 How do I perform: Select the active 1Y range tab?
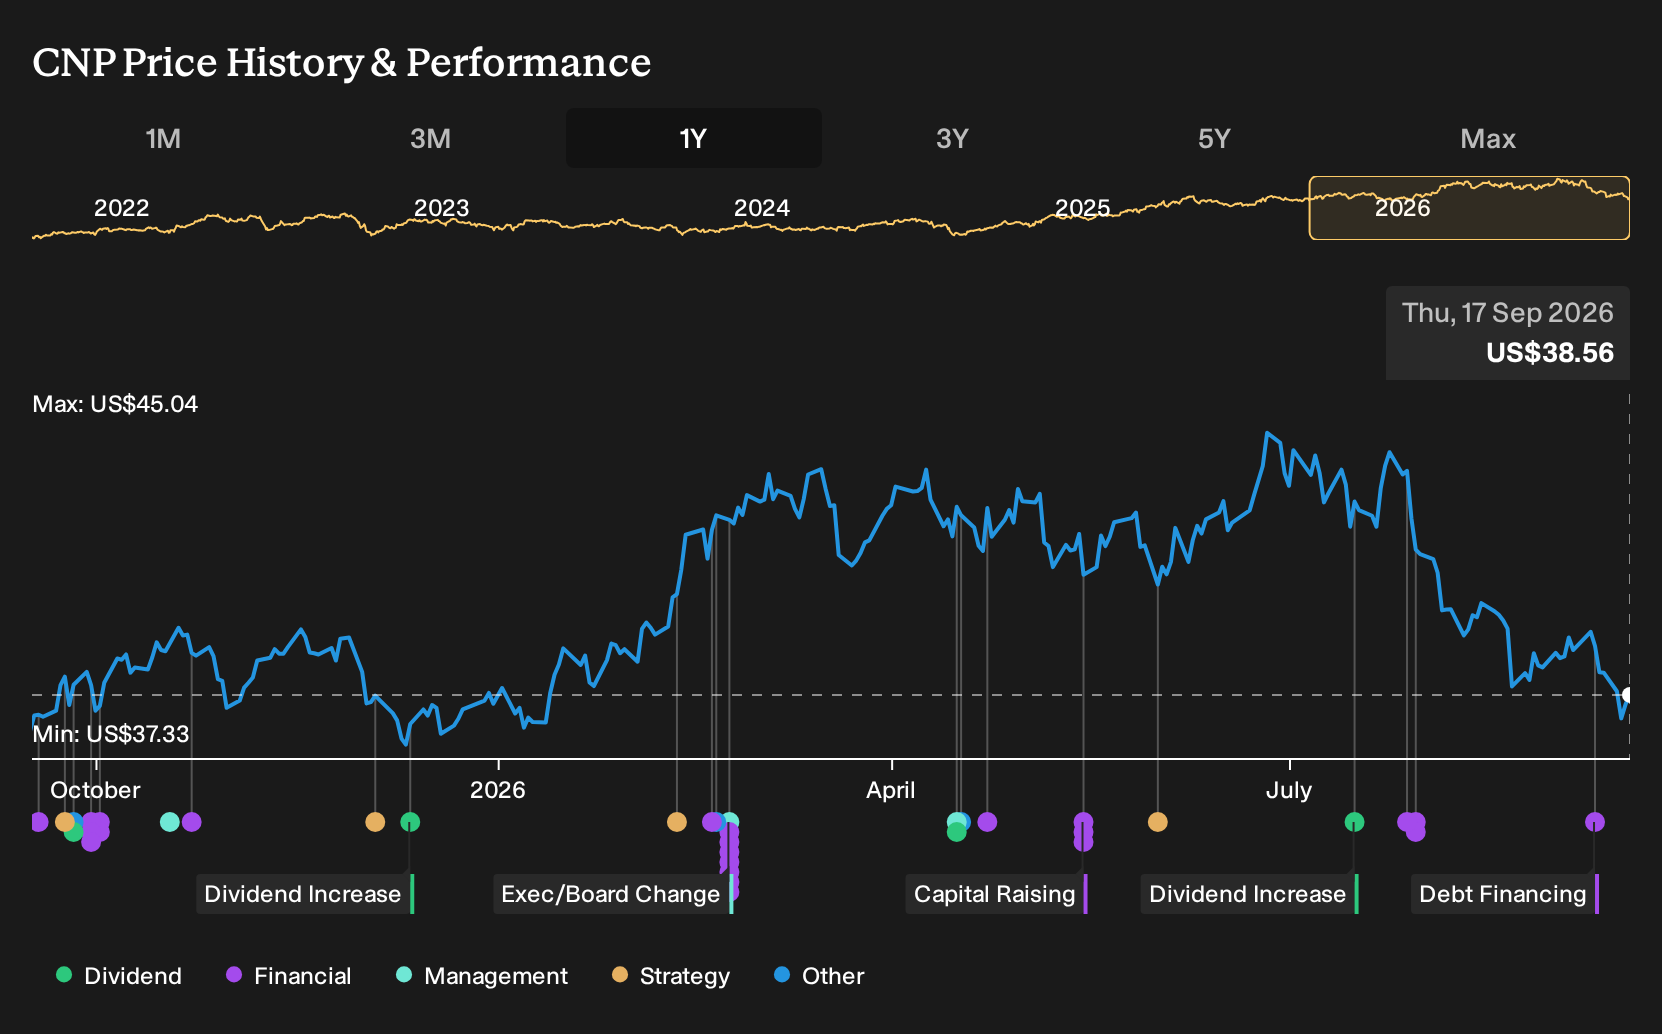click(694, 138)
